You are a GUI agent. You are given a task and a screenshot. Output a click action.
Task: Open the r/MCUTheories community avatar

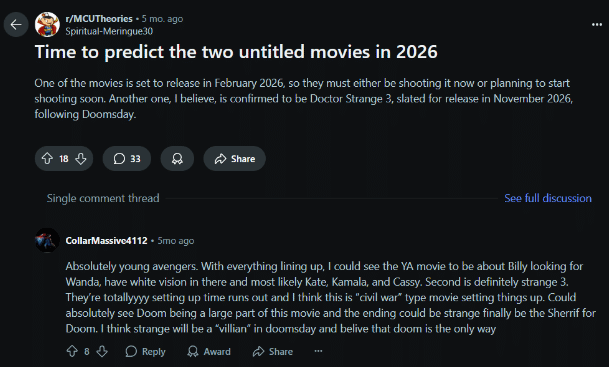click(x=47, y=24)
